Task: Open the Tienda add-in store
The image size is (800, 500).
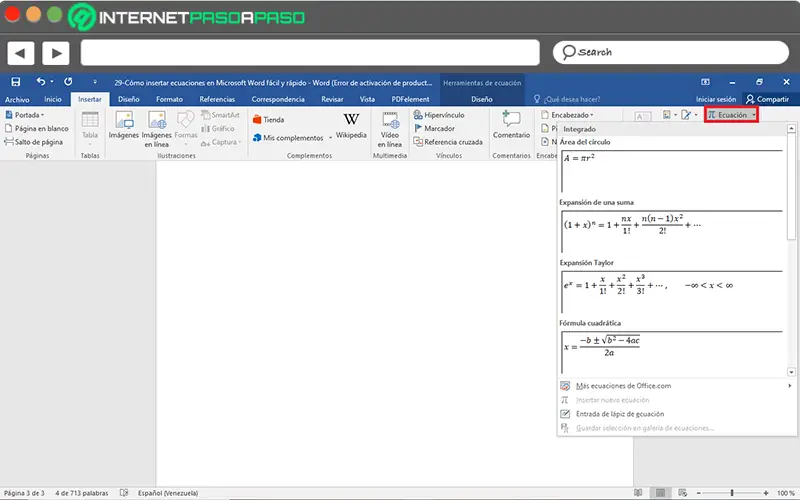Action: tap(269, 120)
